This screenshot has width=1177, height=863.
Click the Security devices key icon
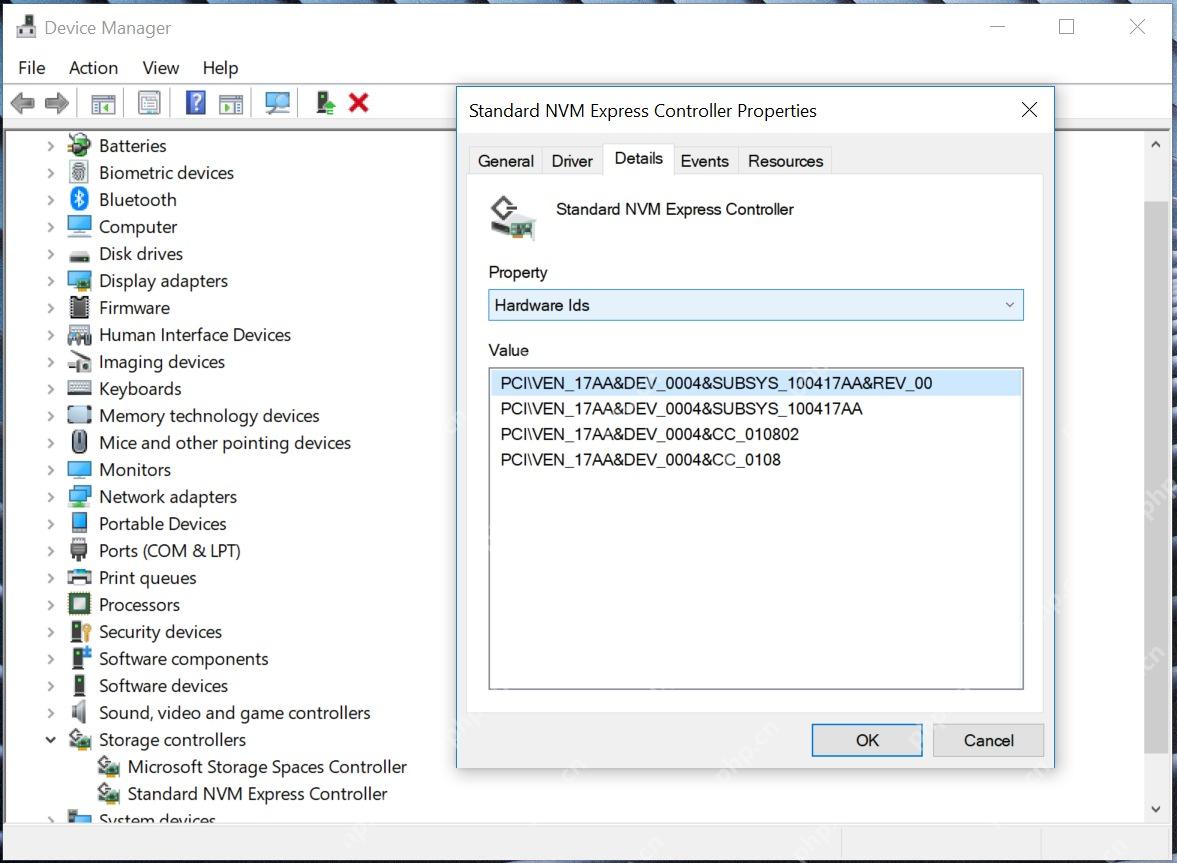(x=79, y=631)
